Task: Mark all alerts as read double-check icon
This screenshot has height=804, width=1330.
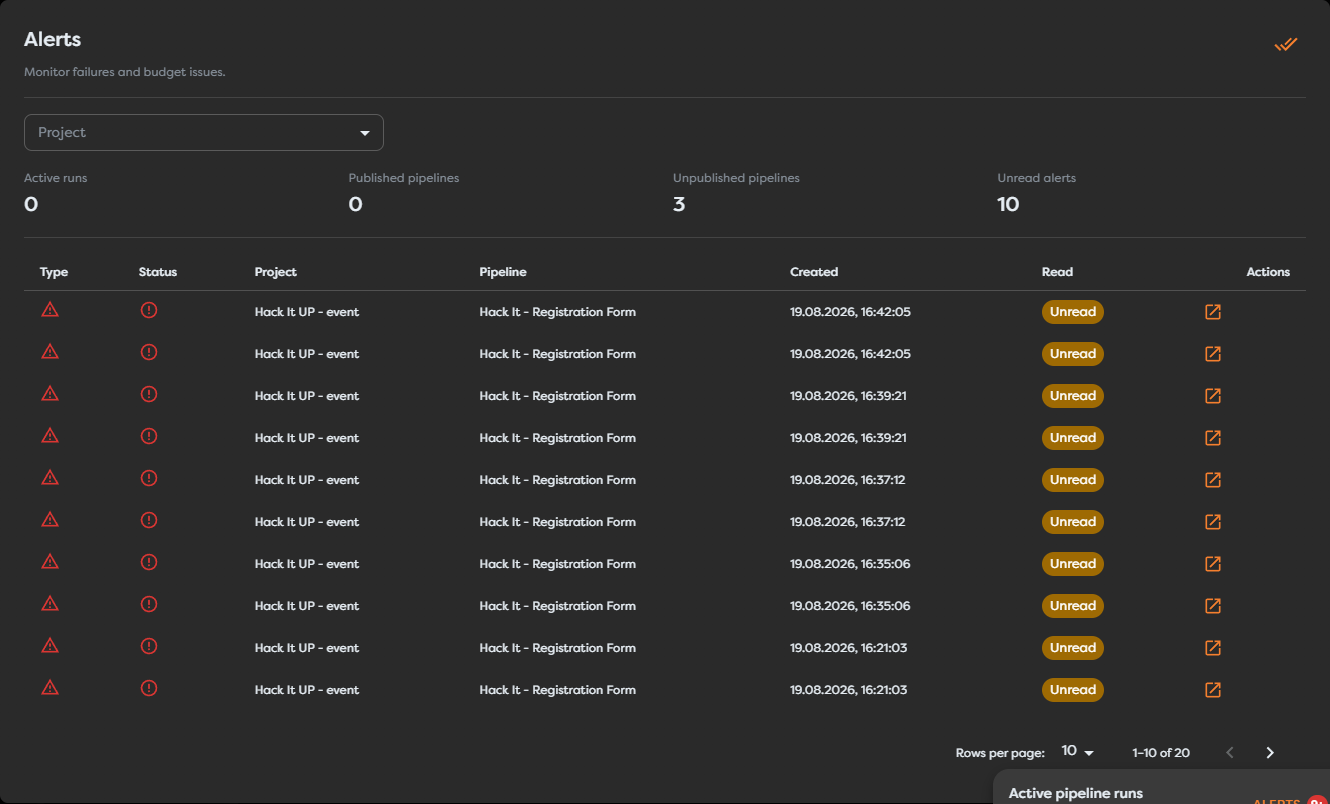Action: [x=1285, y=44]
